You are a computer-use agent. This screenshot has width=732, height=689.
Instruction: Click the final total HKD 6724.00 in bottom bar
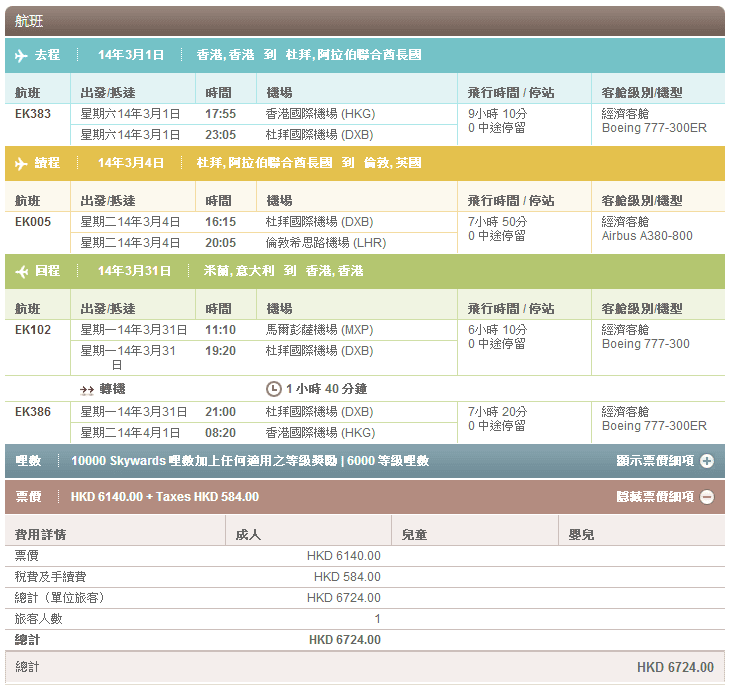pos(675,667)
